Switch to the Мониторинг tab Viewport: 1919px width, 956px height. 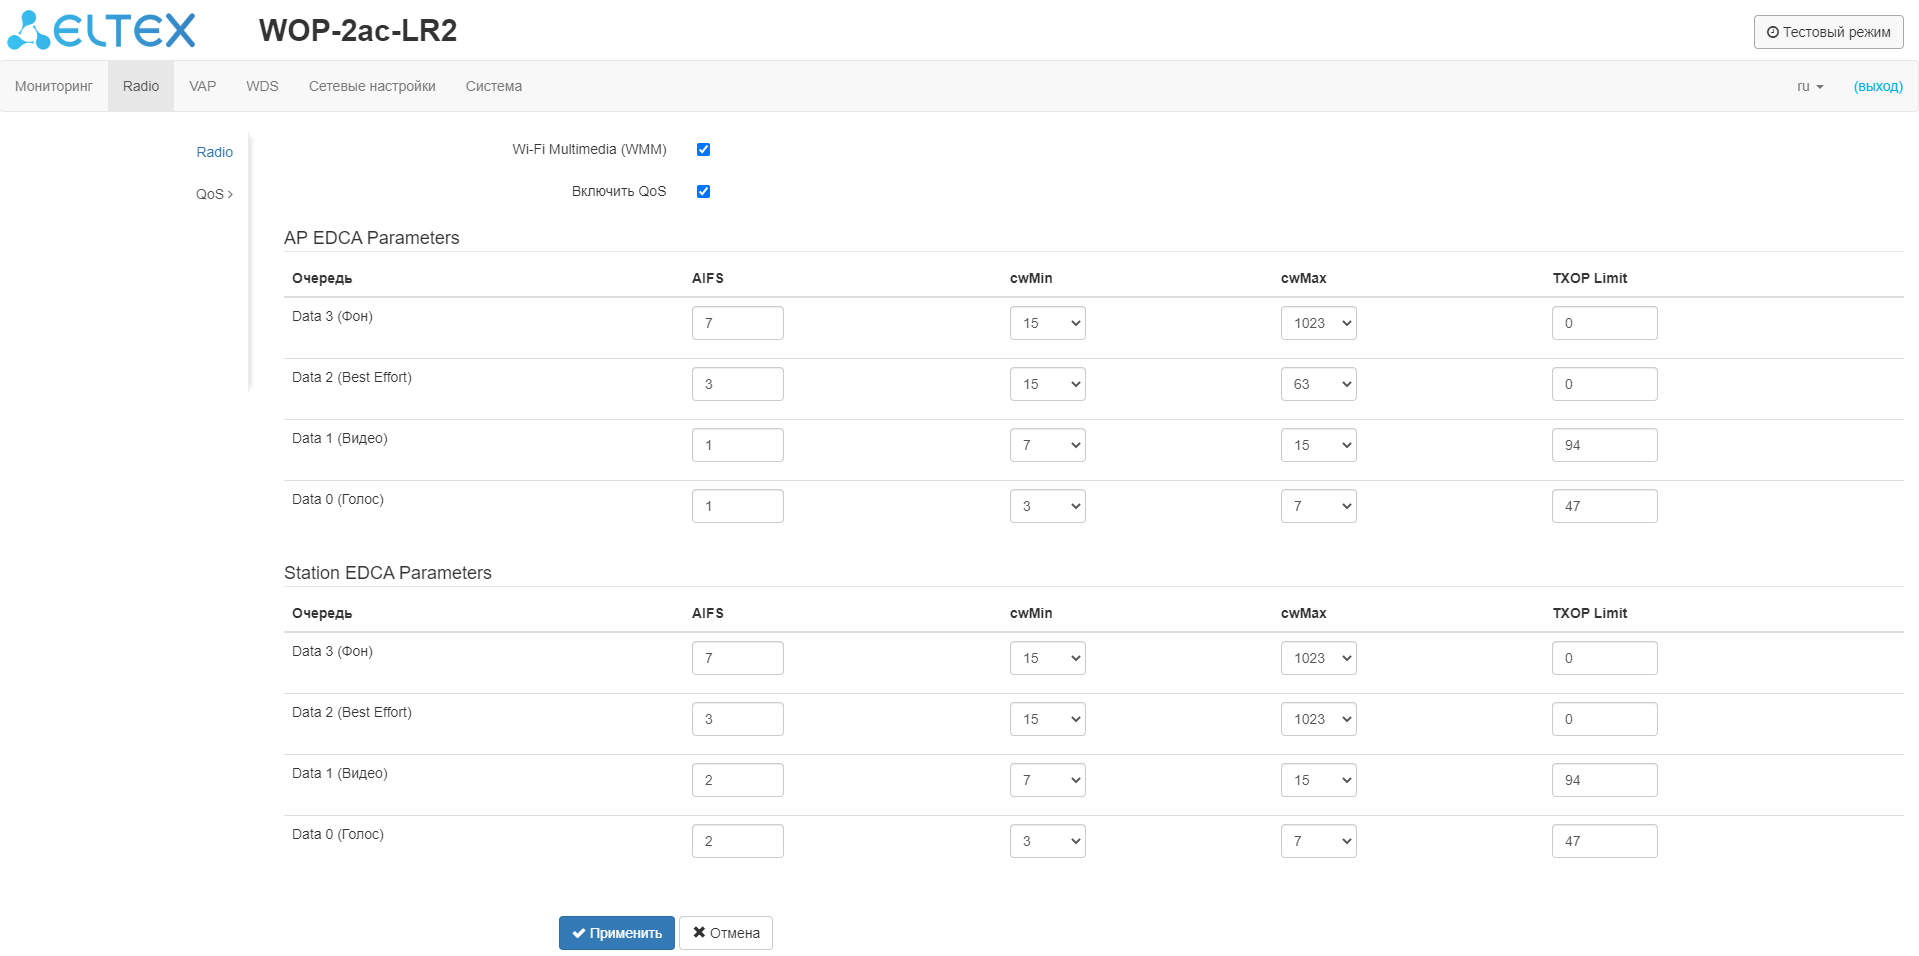(x=54, y=87)
